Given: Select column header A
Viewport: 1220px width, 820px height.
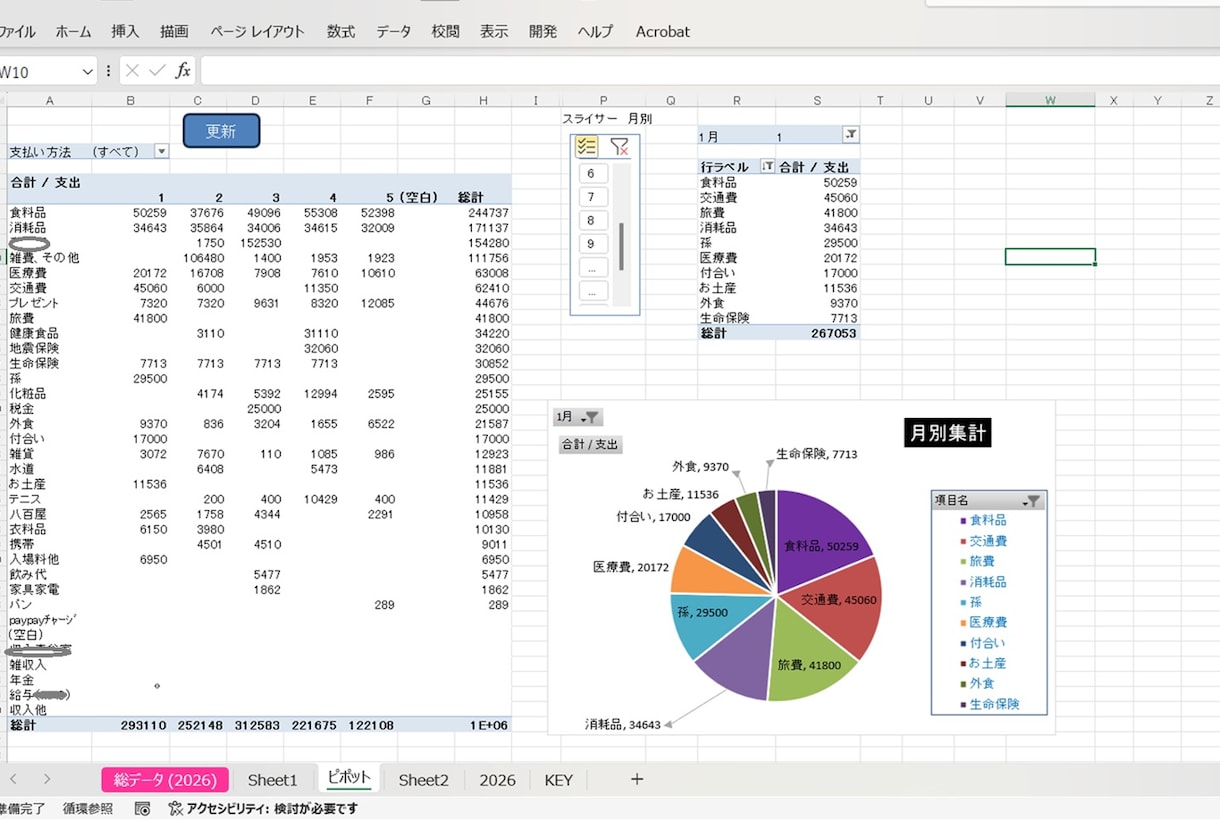Looking at the screenshot, I should tap(50, 100).
